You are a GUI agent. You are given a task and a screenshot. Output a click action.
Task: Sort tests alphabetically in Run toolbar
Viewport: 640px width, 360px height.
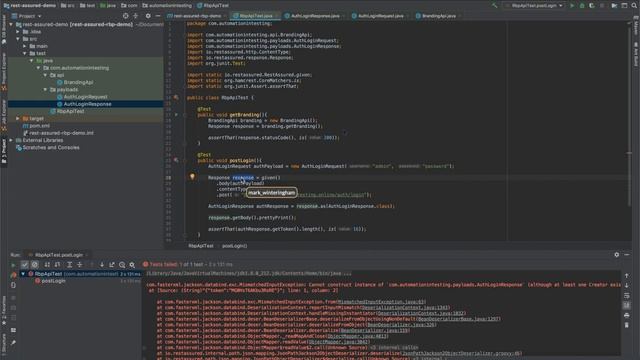pyautogui.click(x=47, y=265)
